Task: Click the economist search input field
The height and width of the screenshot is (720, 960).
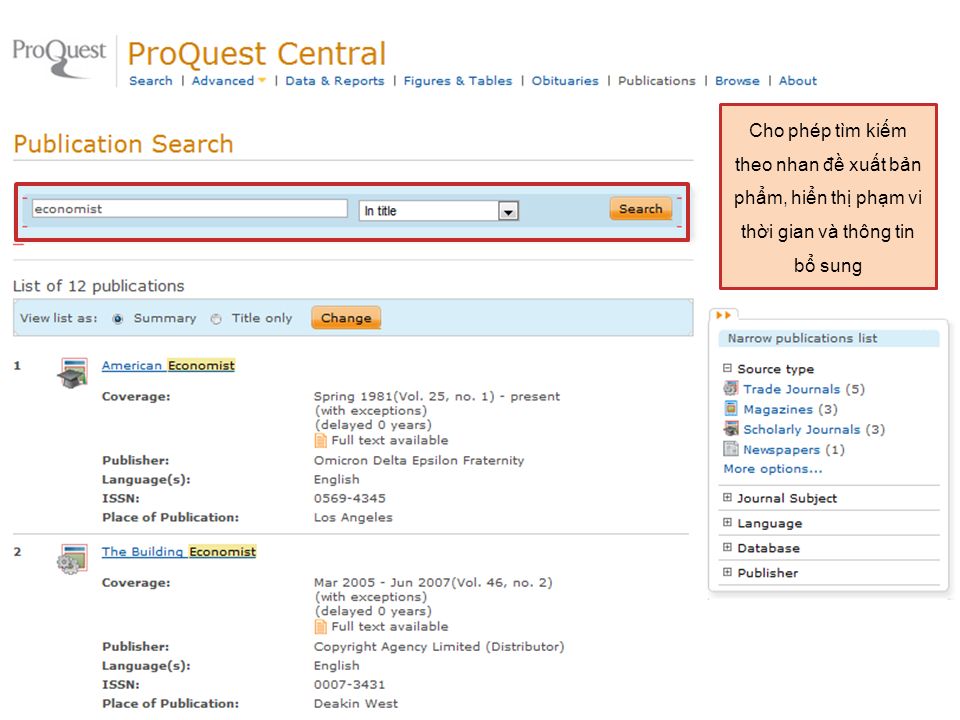Action: 190,209
